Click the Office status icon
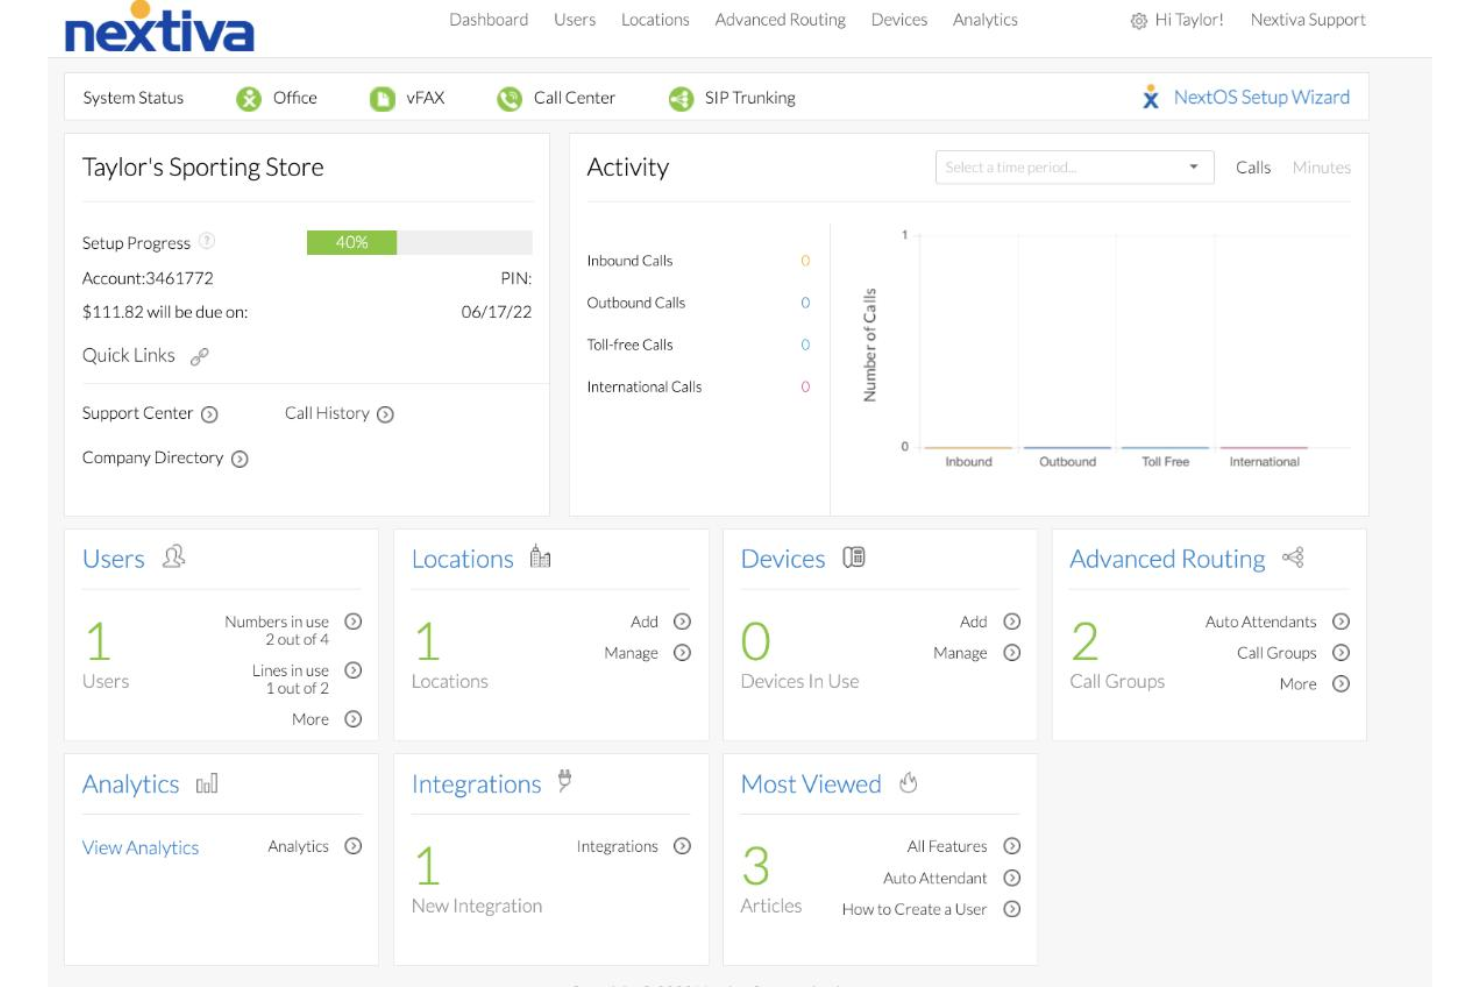The width and height of the screenshot is (1480, 987). pyautogui.click(x=248, y=99)
